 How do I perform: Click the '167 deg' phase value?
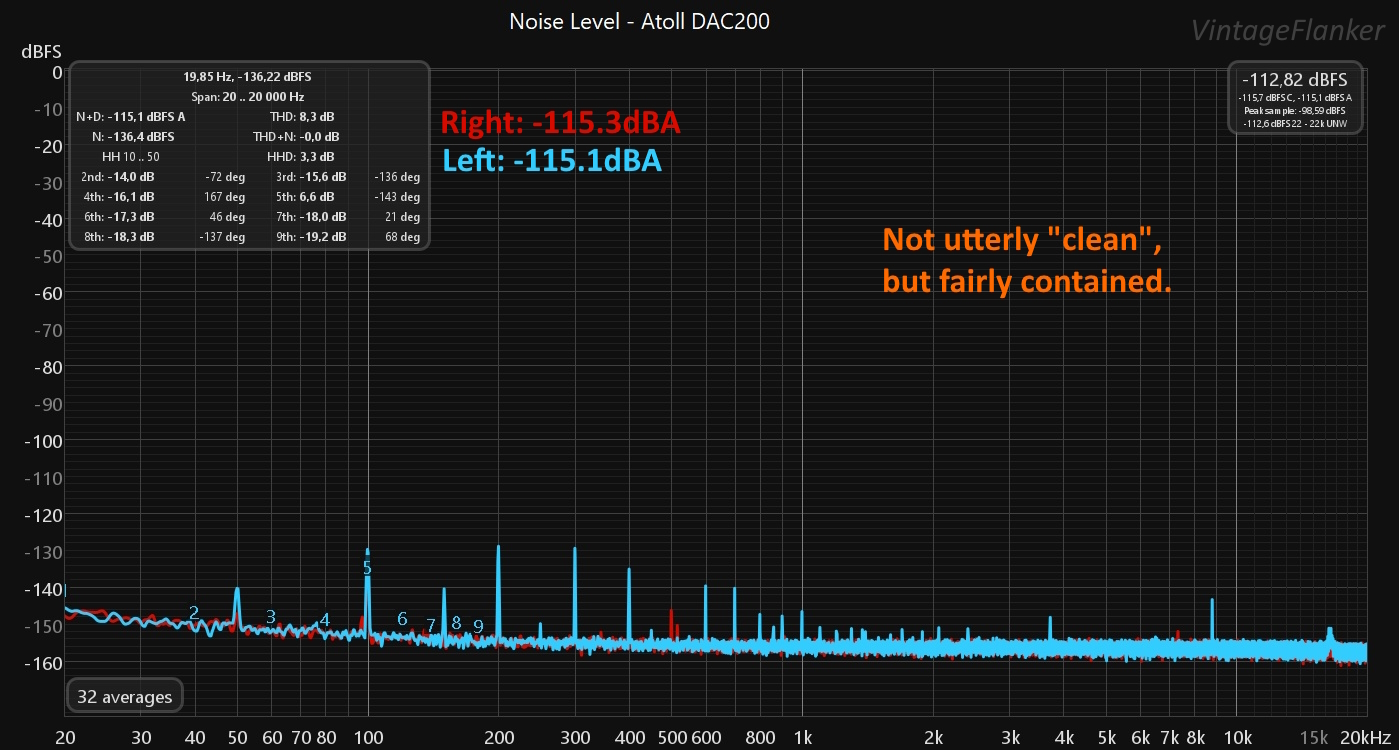(225, 197)
